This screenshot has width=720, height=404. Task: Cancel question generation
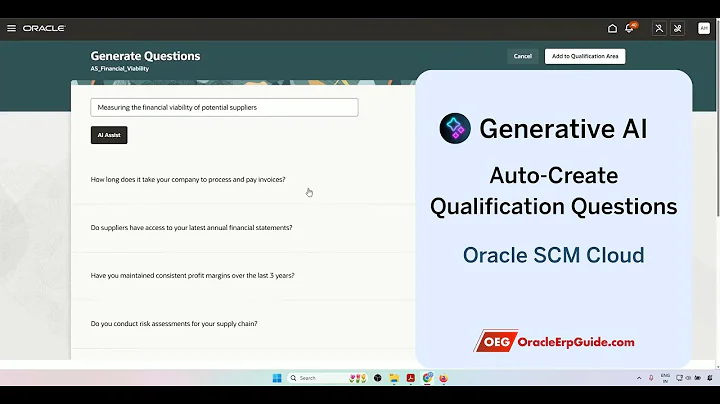pos(523,56)
